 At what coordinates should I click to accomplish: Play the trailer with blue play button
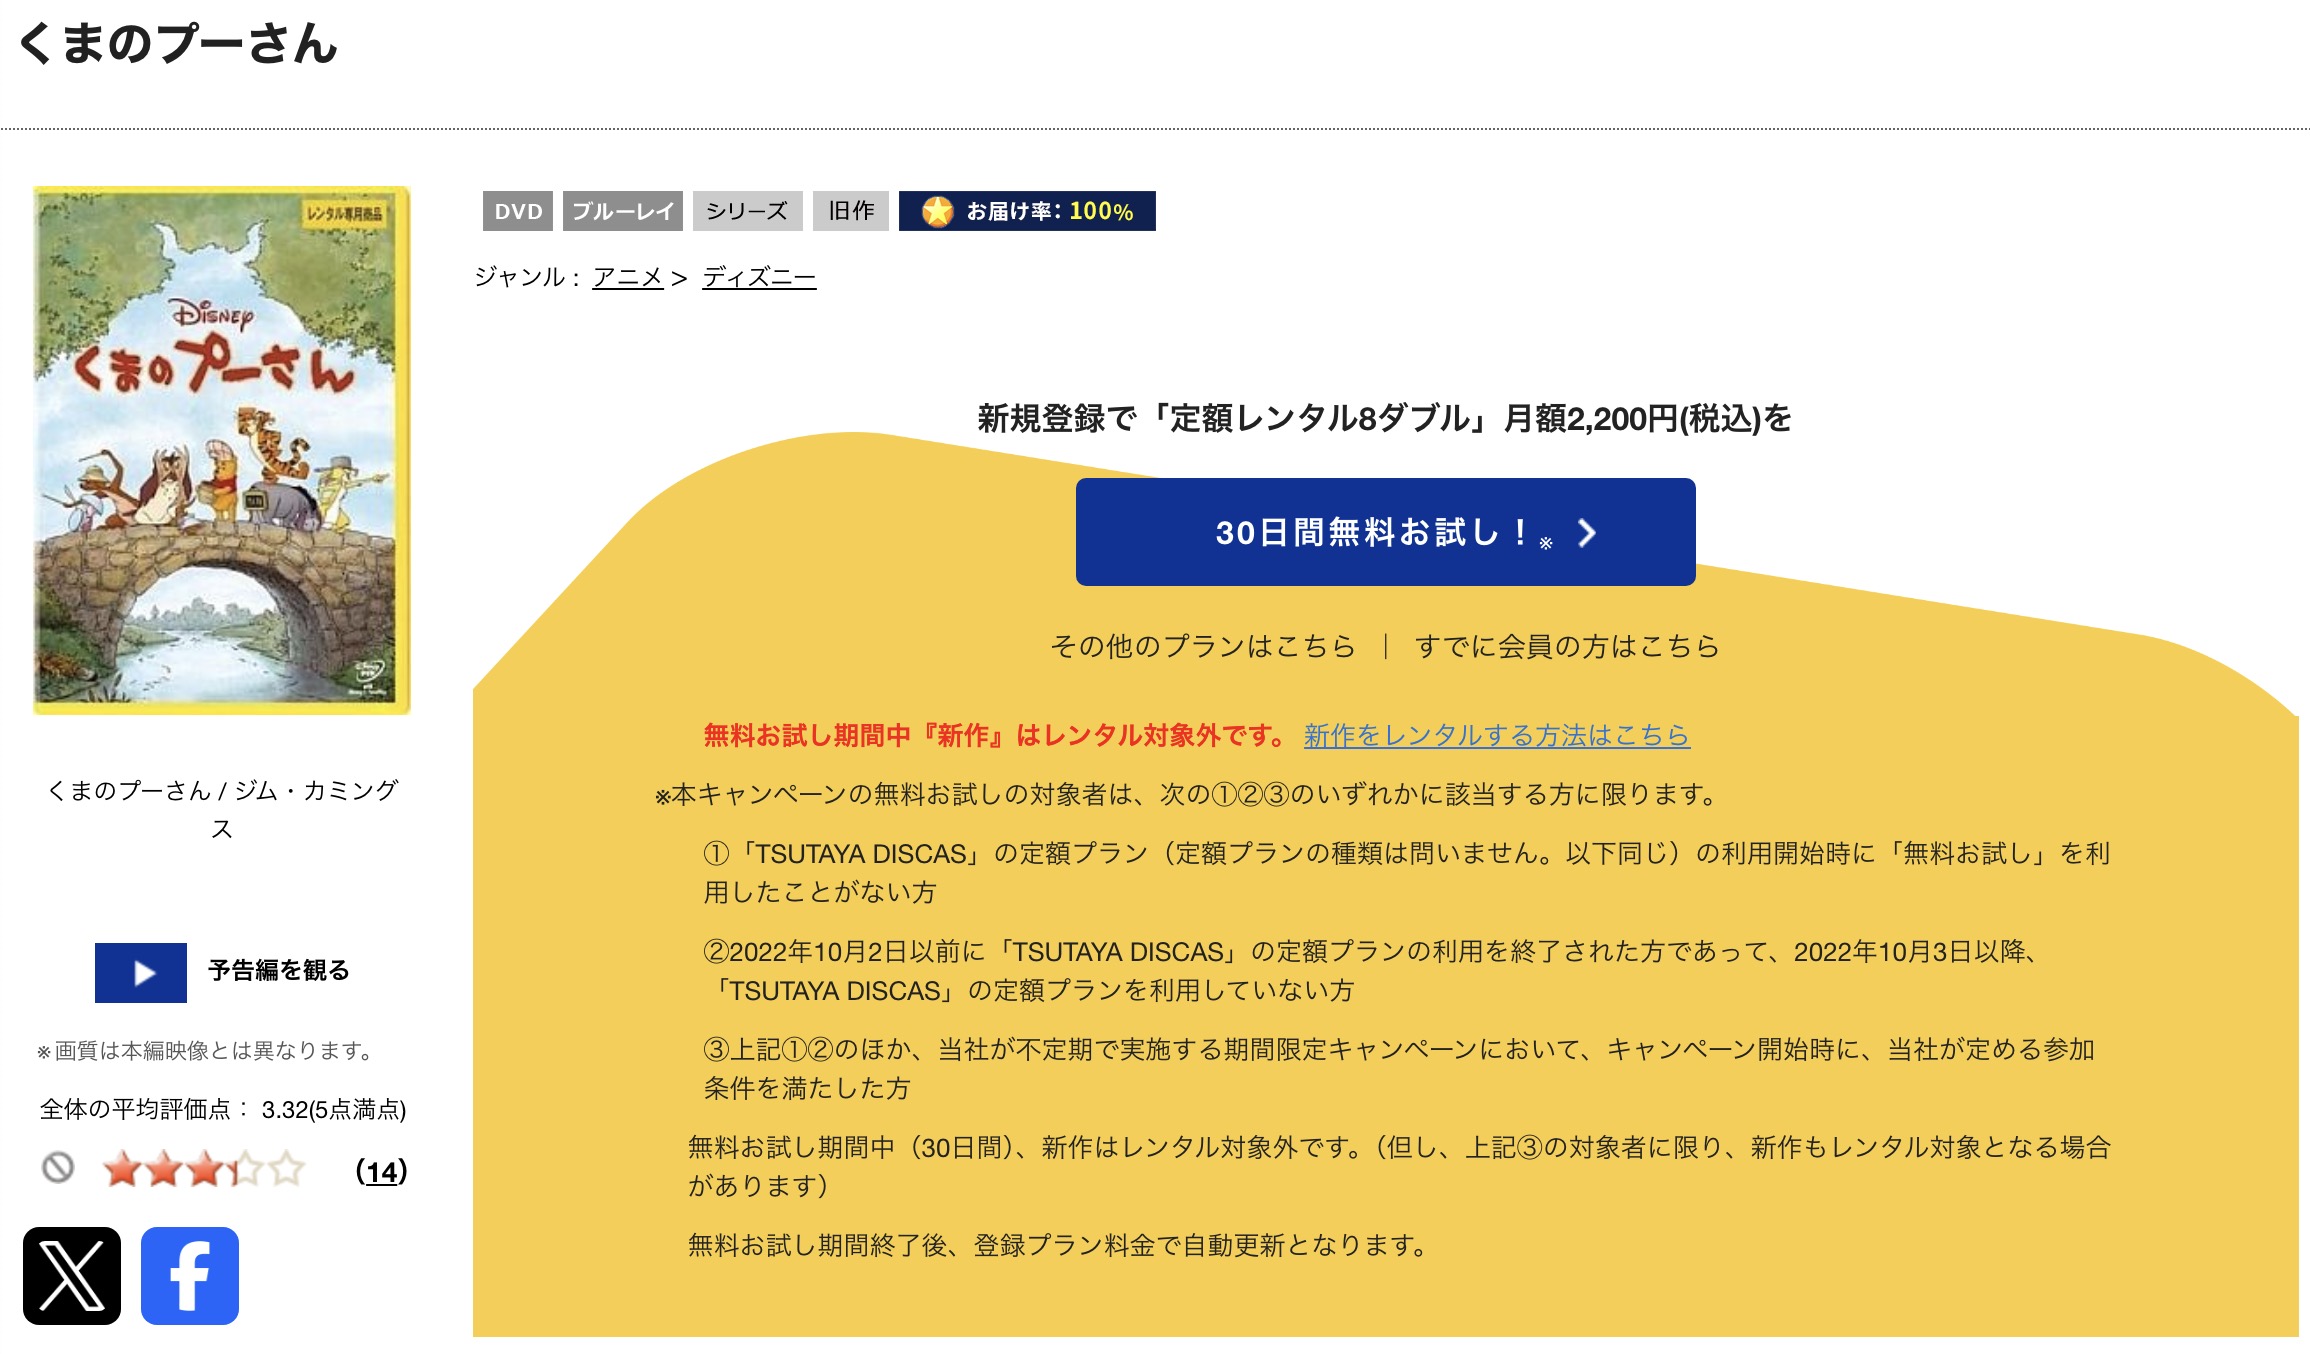coord(141,972)
